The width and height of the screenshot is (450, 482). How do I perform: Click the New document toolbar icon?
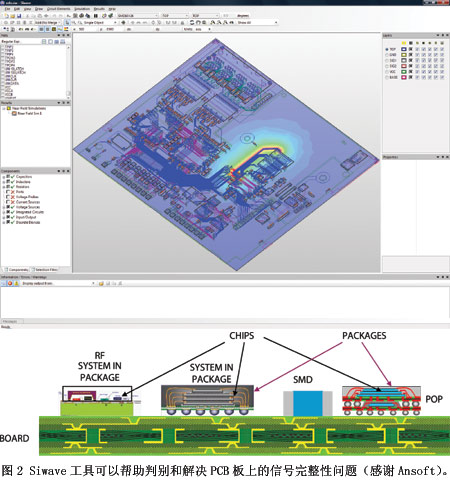point(6,16)
